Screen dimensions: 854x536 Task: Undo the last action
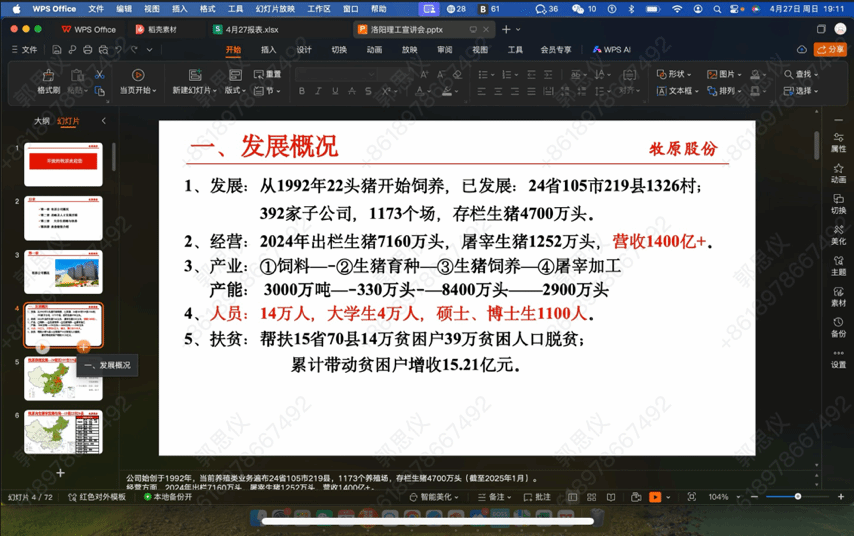coord(119,50)
